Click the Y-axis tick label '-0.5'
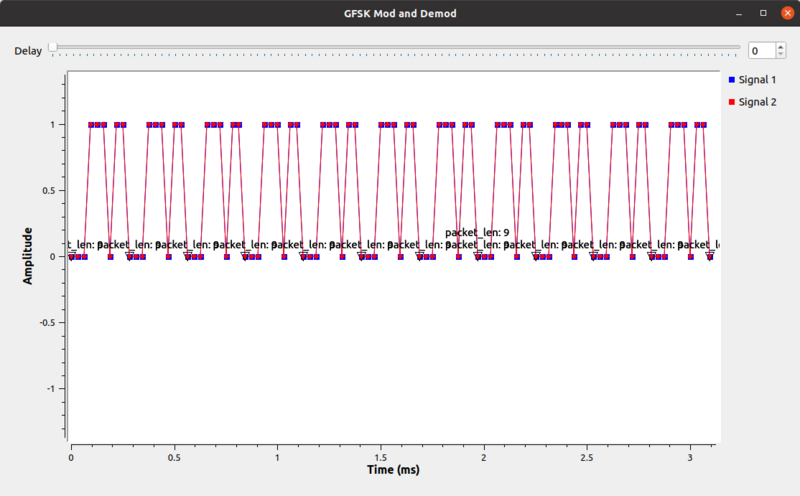This screenshot has height=496, width=800. [x=47, y=323]
